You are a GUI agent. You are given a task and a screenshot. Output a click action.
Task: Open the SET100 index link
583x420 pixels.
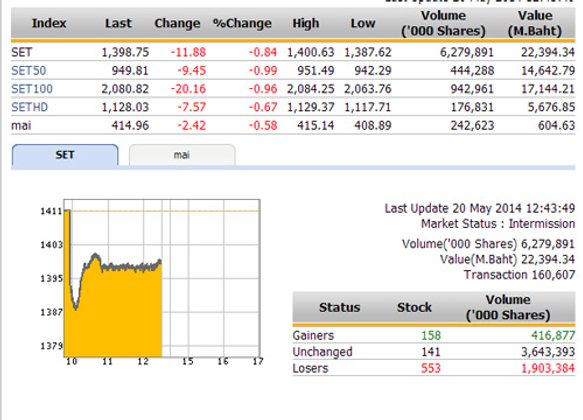pyautogui.click(x=32, y=89)
